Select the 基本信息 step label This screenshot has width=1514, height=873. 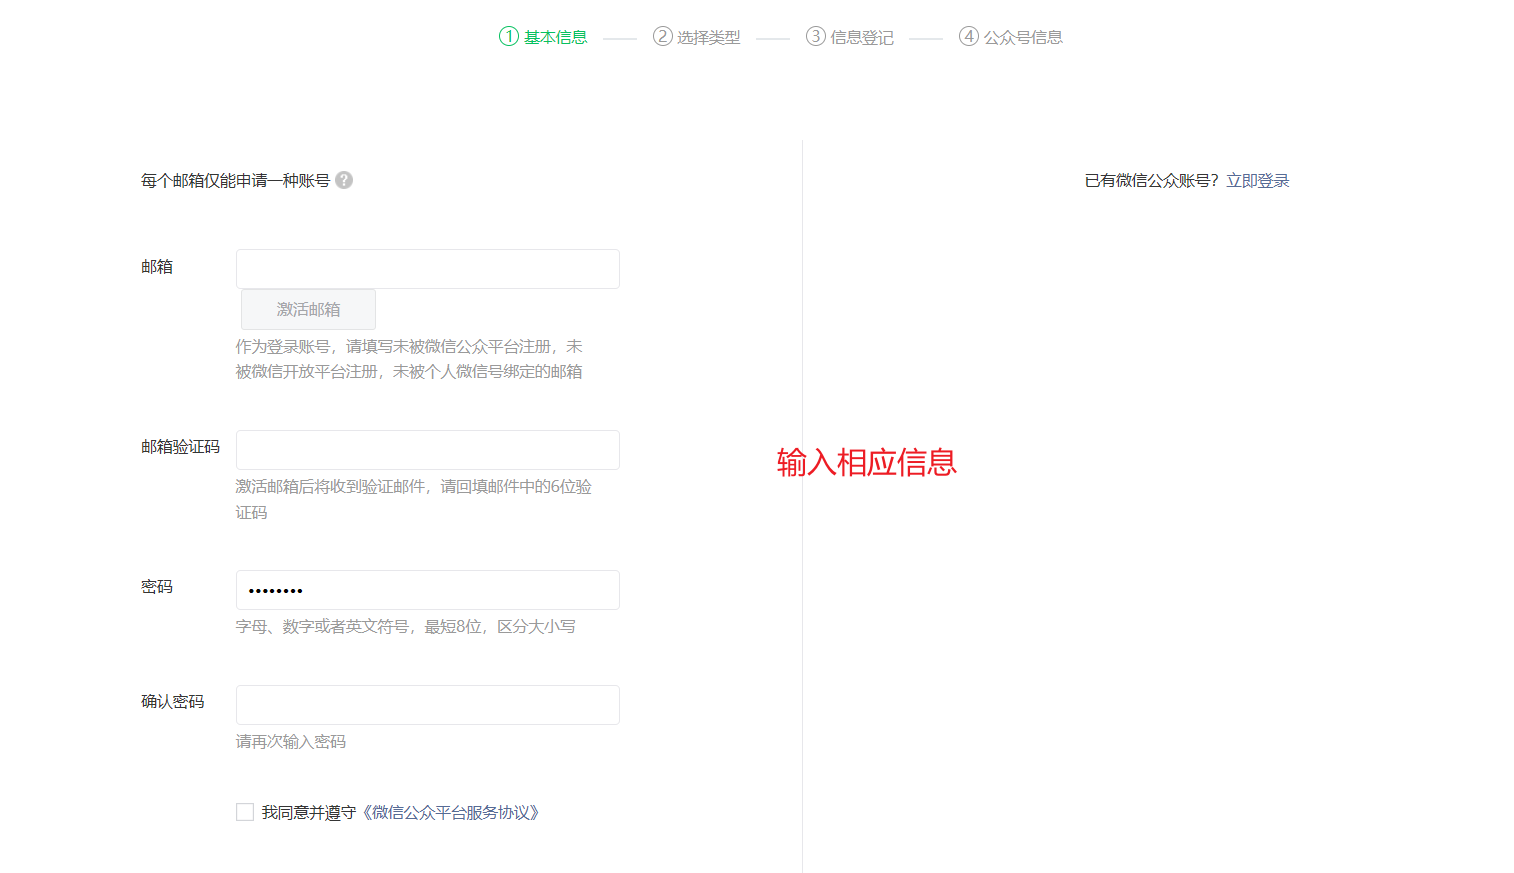pos(555,38)
